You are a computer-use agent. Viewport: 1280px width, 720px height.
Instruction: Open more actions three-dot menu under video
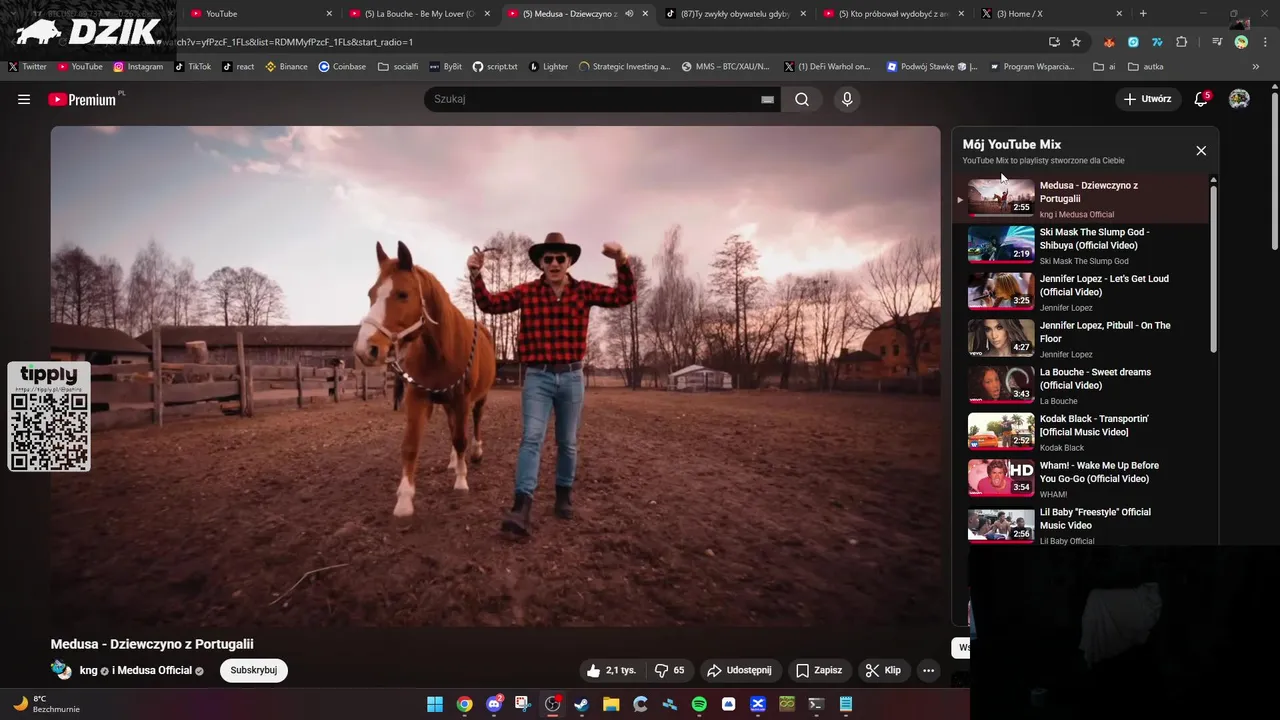click(x=929, y=670)
